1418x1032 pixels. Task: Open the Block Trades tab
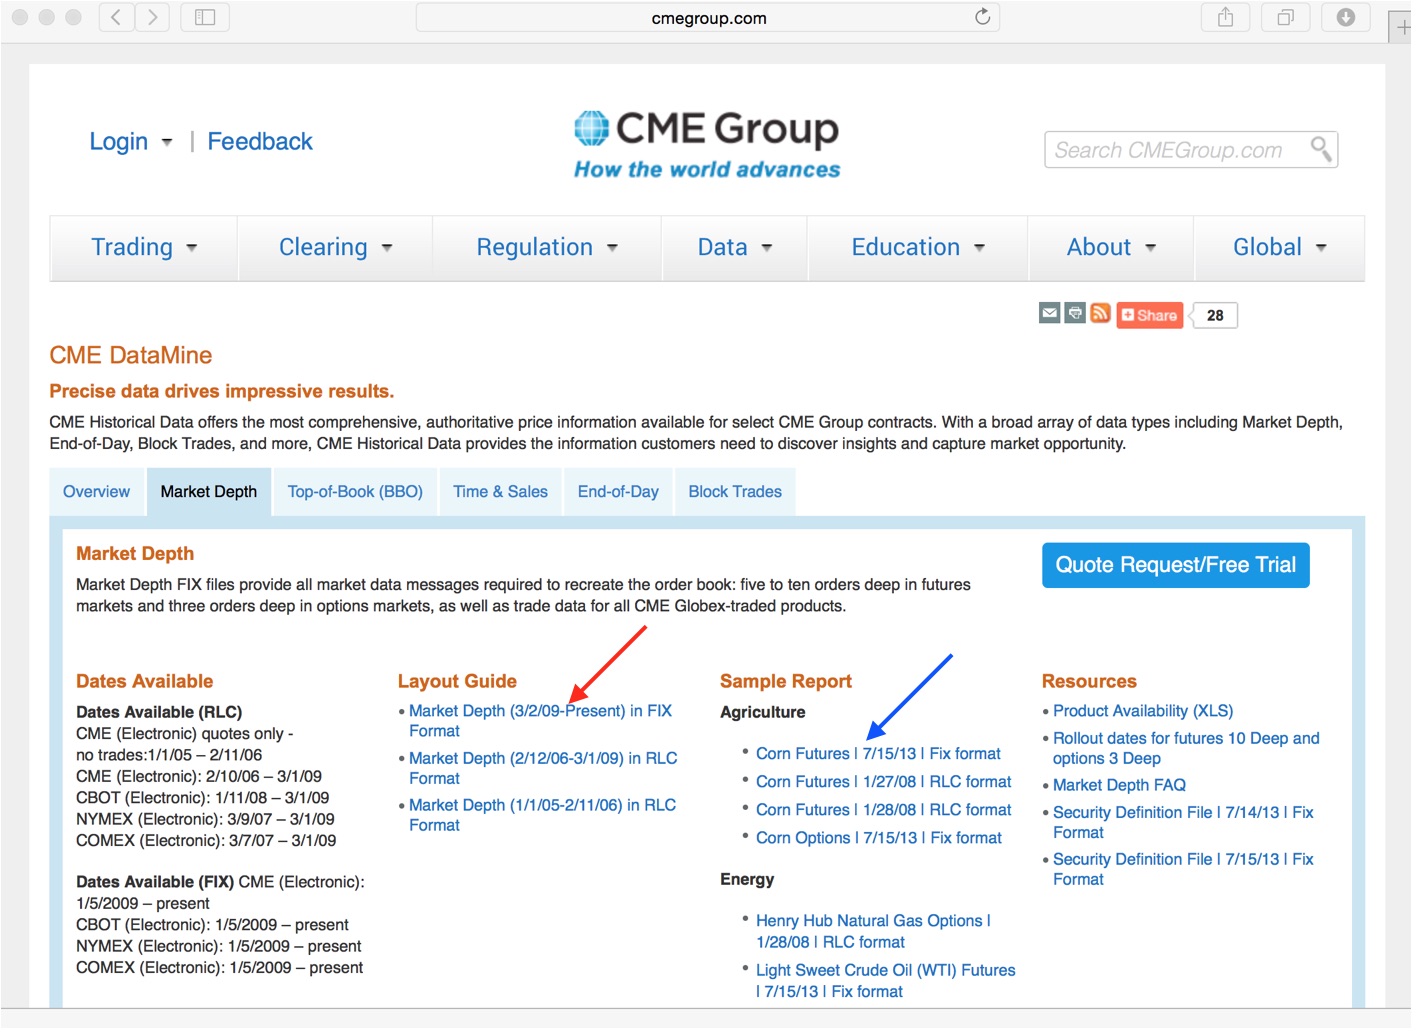tap(735, 492)
